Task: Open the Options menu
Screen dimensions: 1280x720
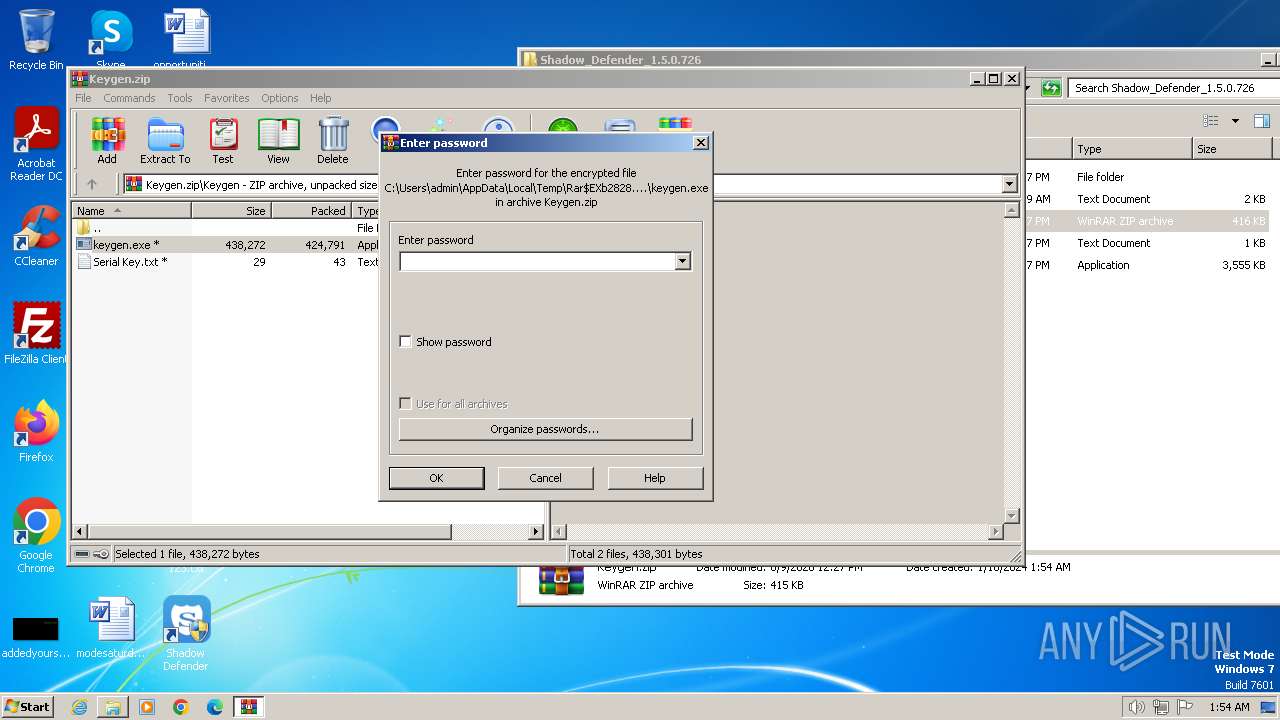Action: pos(280,98)
